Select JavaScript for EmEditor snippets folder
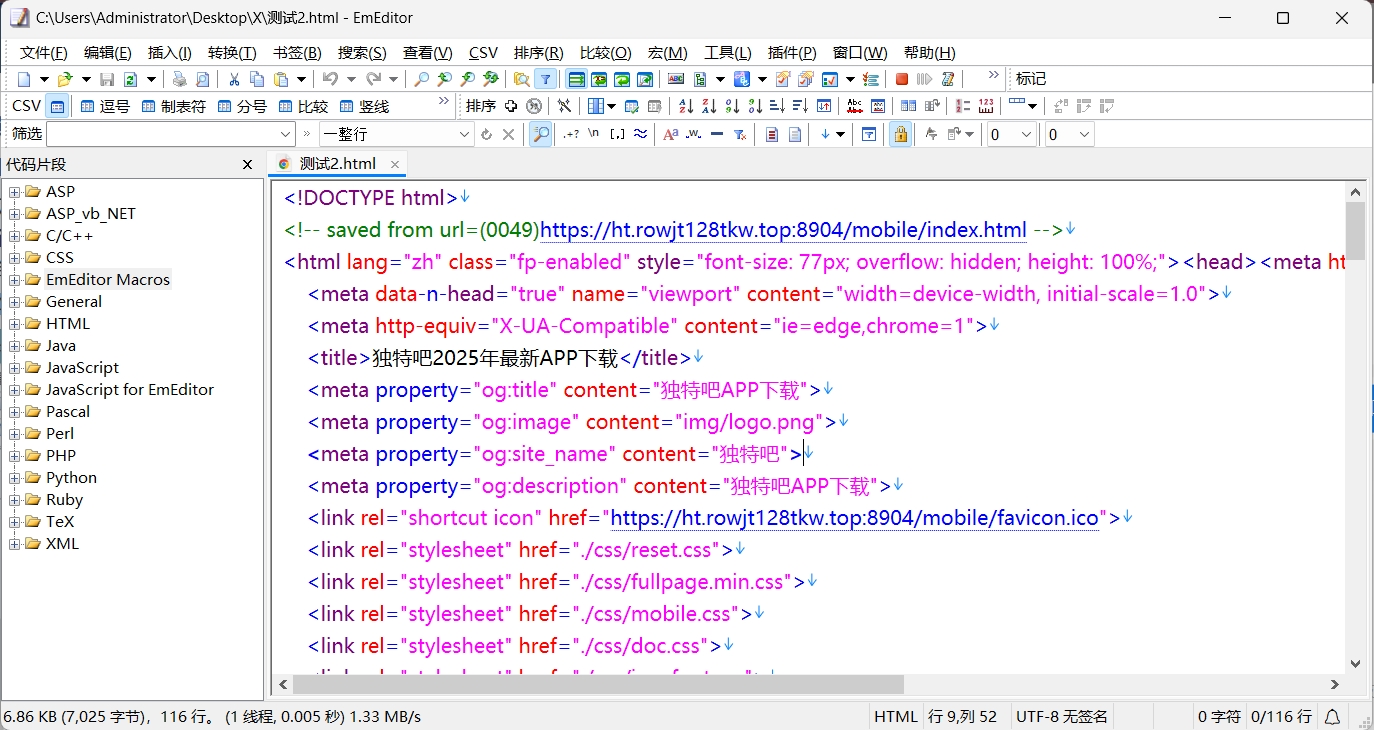This screenshot has height=730, width=1374. point(130,390)
